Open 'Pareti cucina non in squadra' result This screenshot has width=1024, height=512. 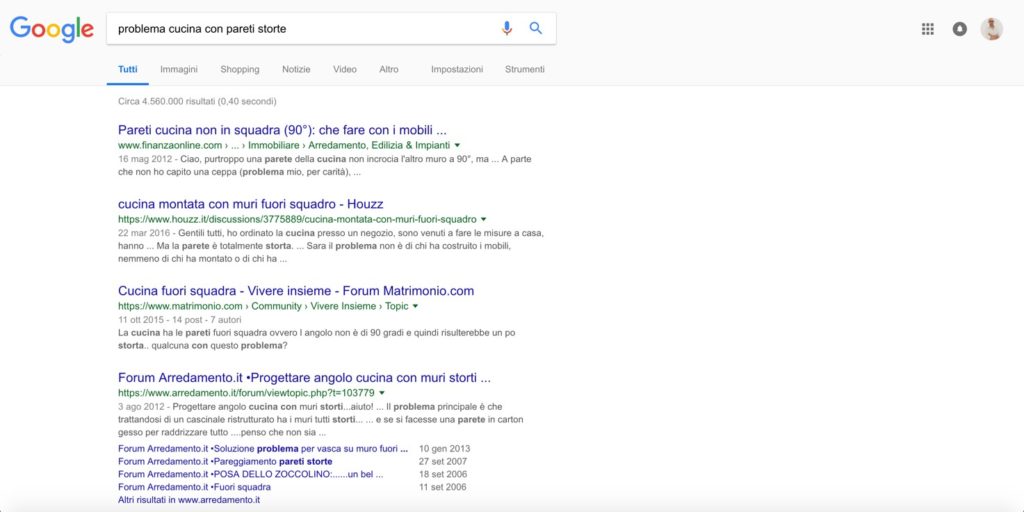tap(282, 130)
